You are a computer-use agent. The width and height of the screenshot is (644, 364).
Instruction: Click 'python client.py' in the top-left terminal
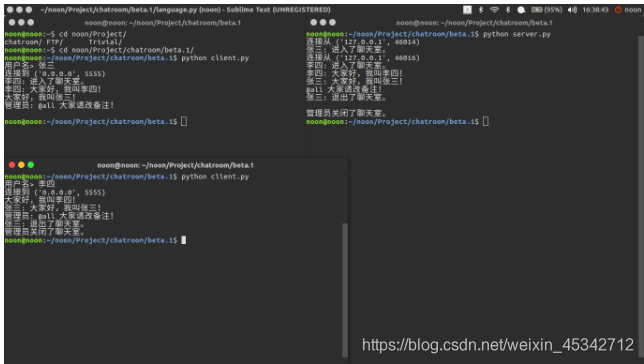215,58
